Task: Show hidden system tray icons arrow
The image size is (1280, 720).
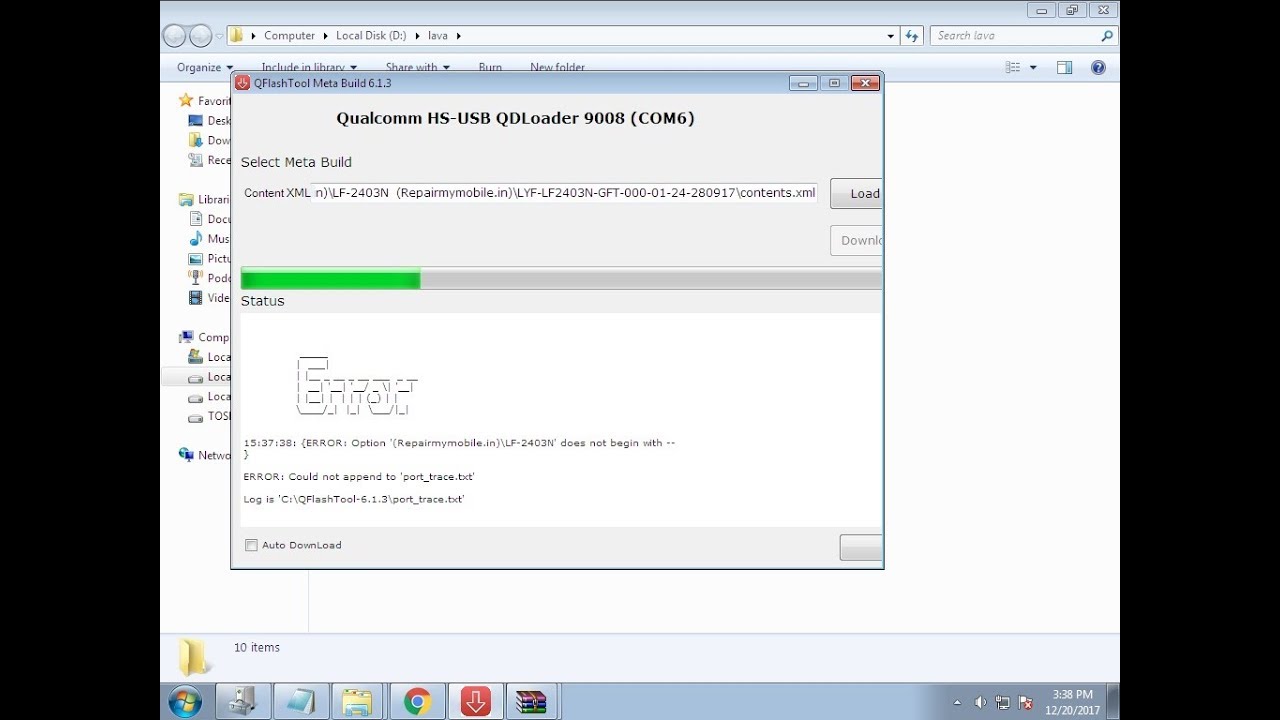Action: (958, 703)
